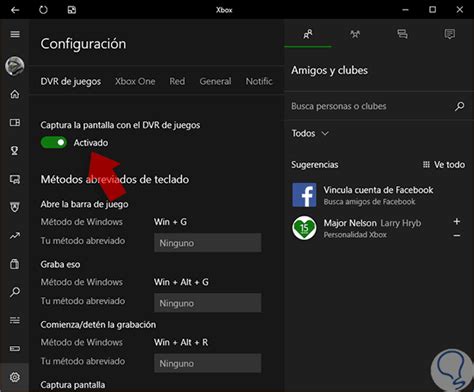This screenshot has height=392, width=474.
Task: Maximize the Xbox window
Action: (432, 10)
